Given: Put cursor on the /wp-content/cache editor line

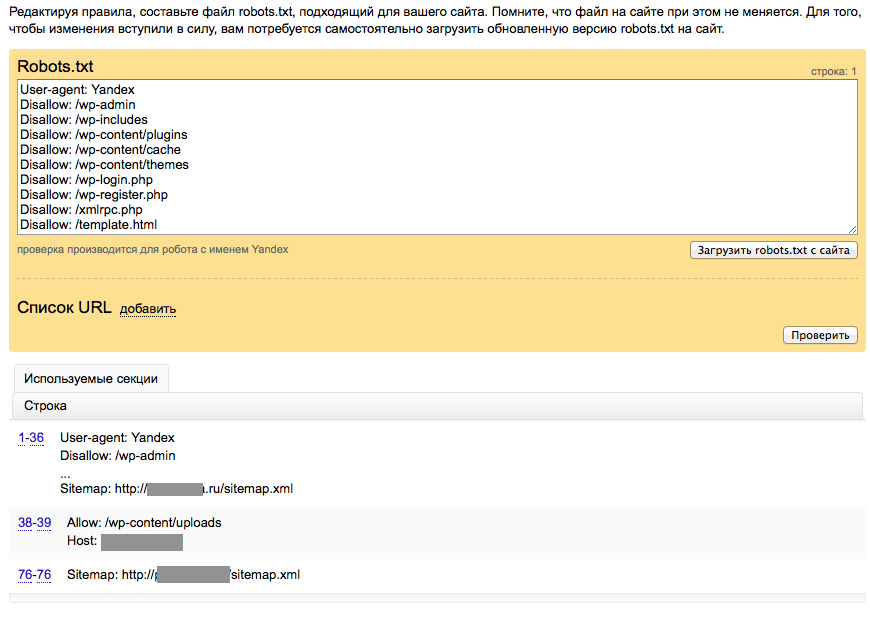Looking at the screenshot, I should [x=100, y=150].
